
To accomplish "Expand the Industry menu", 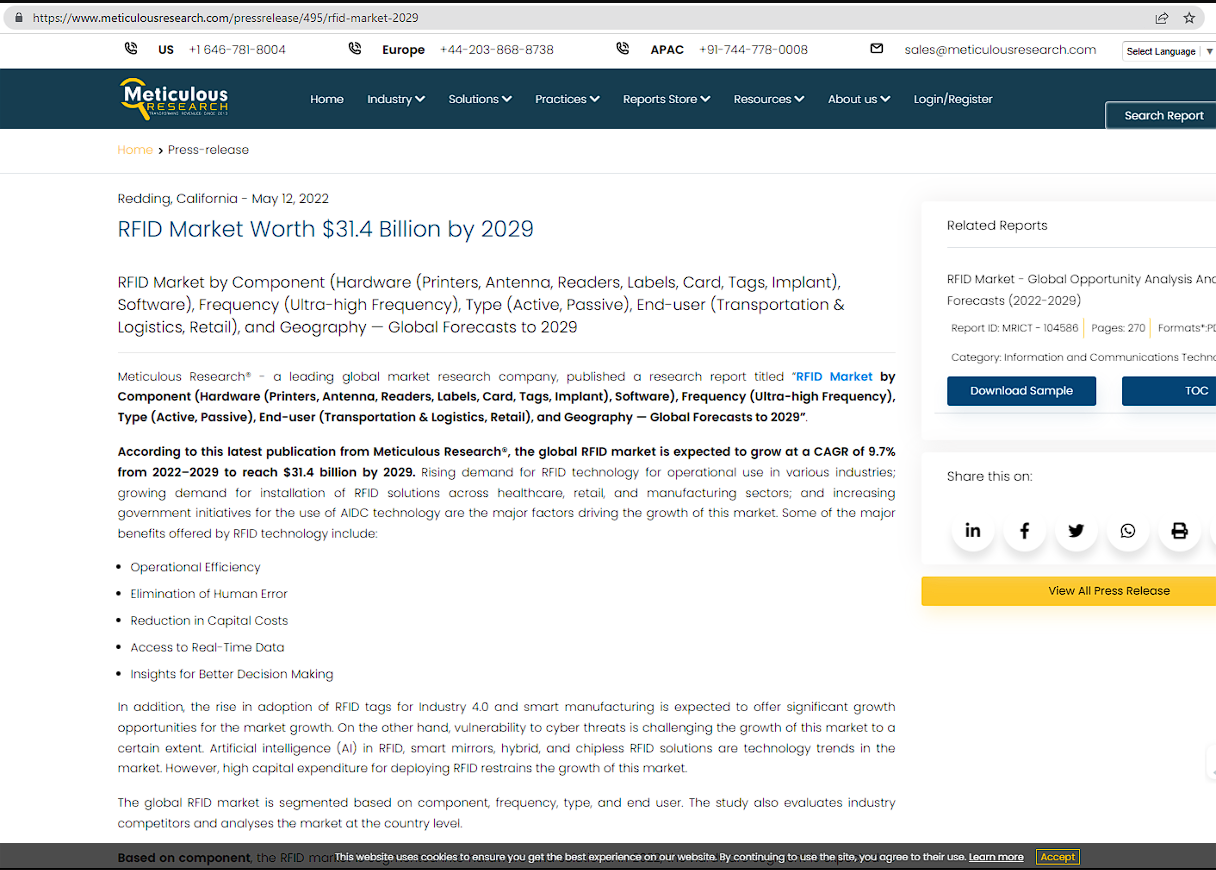I will point(396,99).
